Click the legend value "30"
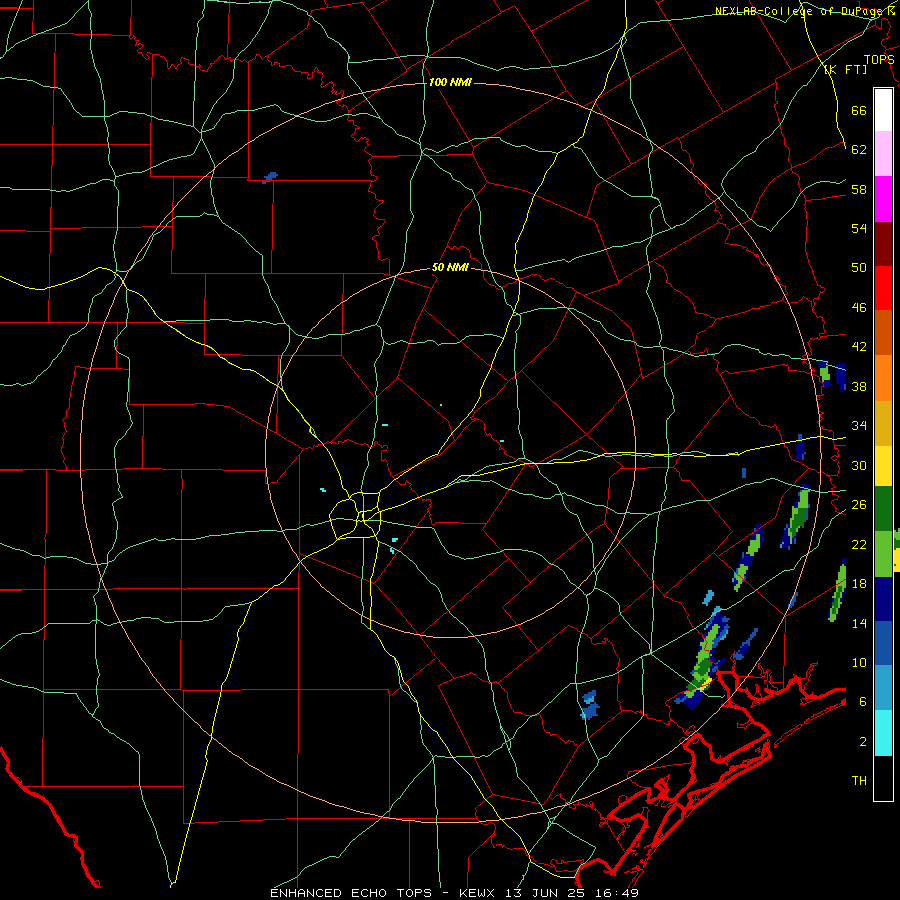Screen dimensions: 900x900 tap(859, 465)
